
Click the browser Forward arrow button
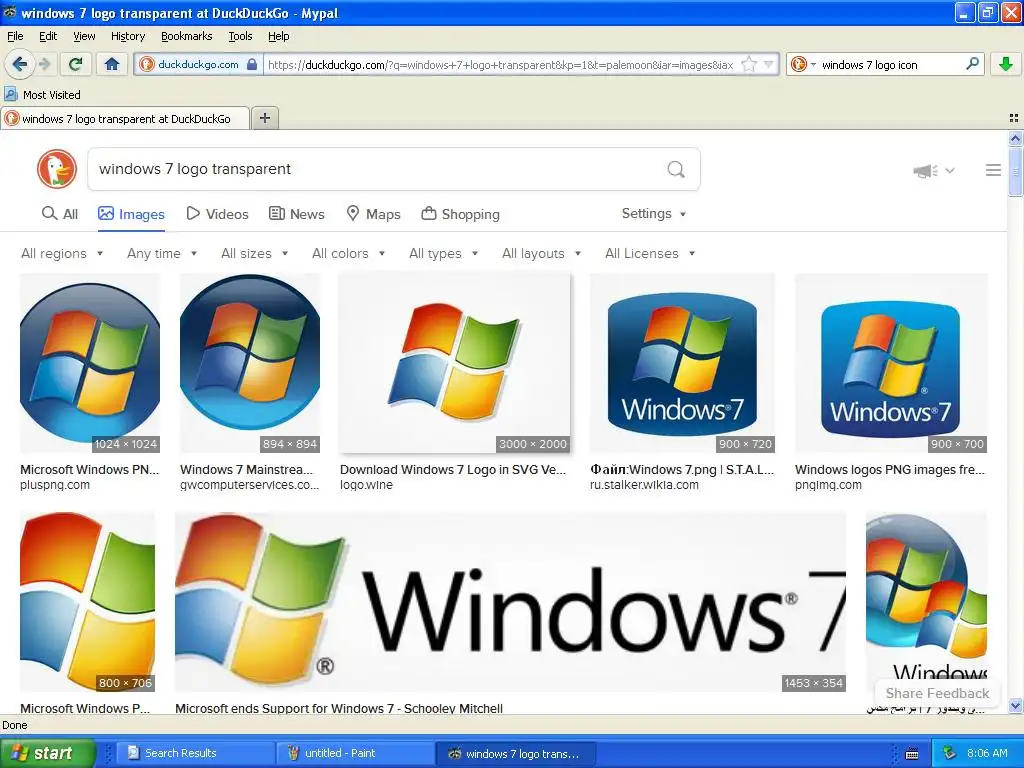[44, 64]
